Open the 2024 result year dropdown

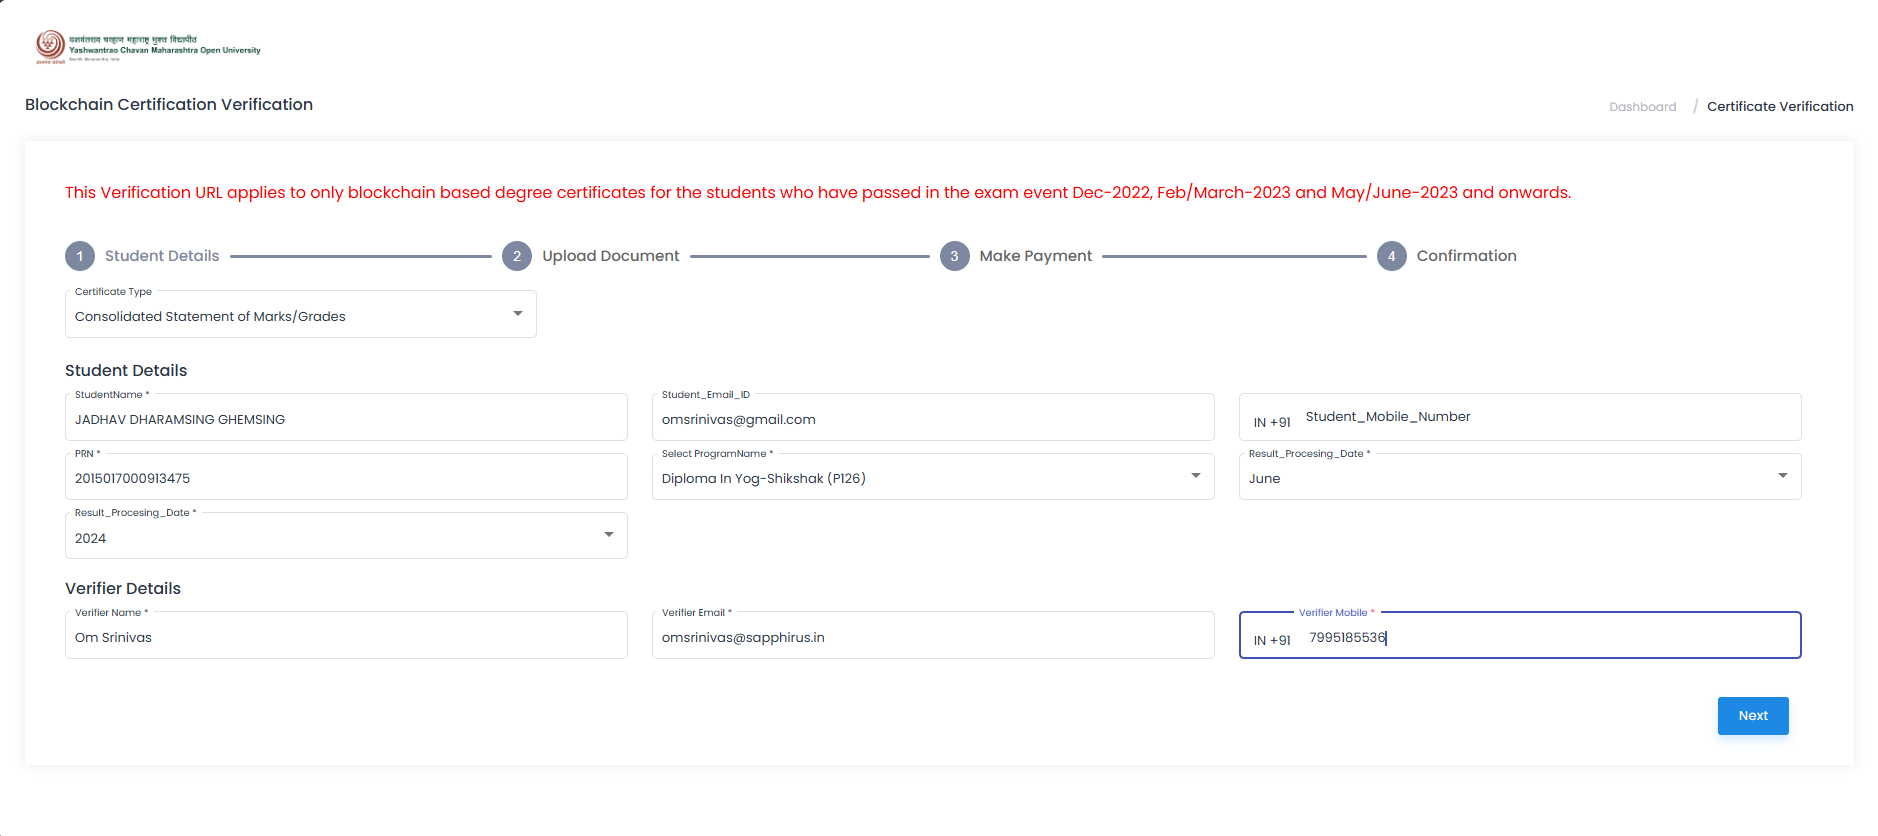pos(346,538)
